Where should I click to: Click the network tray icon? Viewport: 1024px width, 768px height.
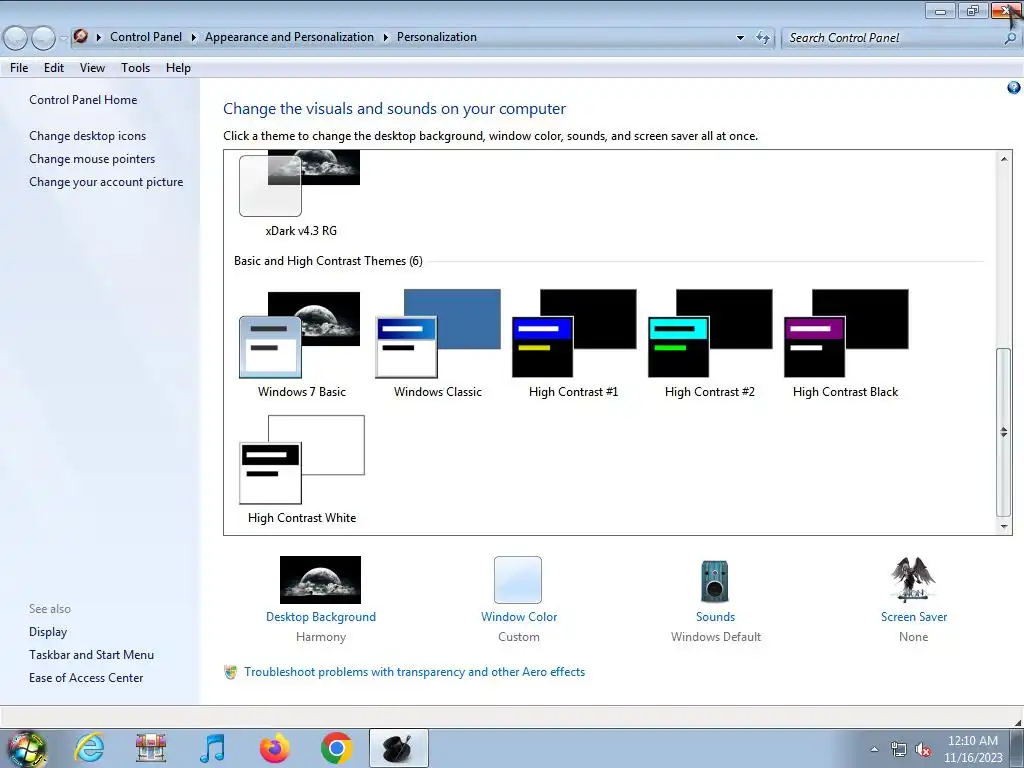(x=898, y=749)
